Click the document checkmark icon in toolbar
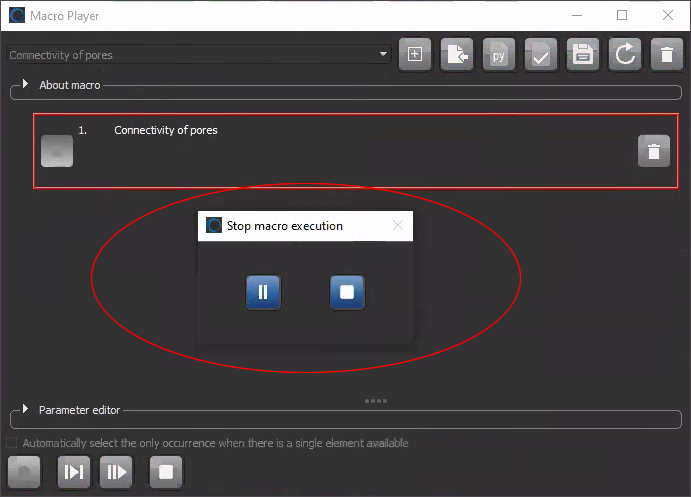 point(541,56)
